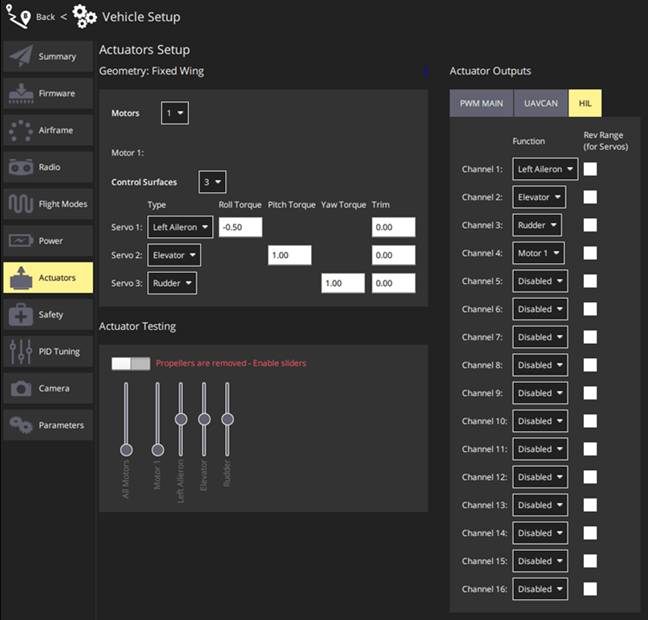This screenshot has height=620, width=648.
Task: Switch to the UAVCAN tab
Action: [x=541, y=103]
